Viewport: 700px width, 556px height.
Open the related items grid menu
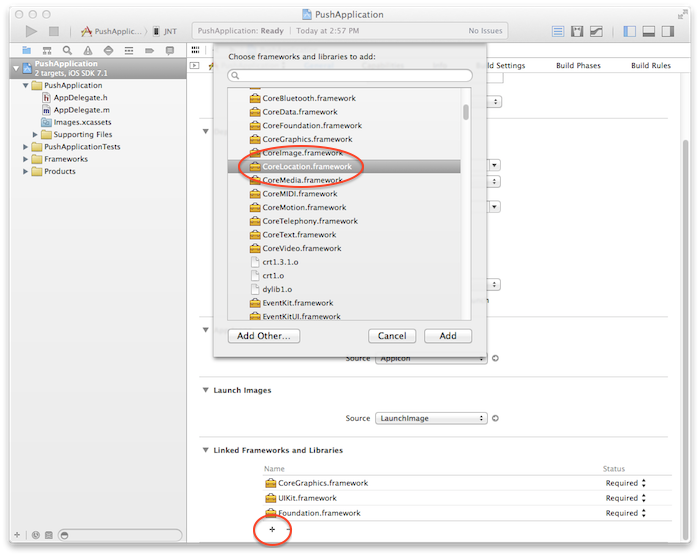pyautogui.click(x=195, y=50)
